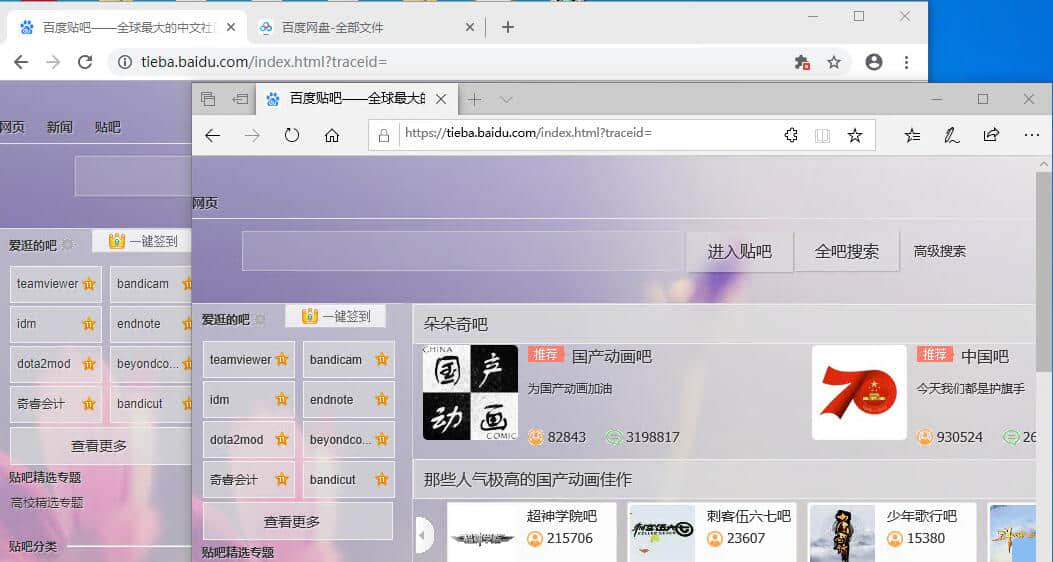Click Edge 'set tabs aside' icon
The height and width of the screenshot is (562, 1053).
240,99
